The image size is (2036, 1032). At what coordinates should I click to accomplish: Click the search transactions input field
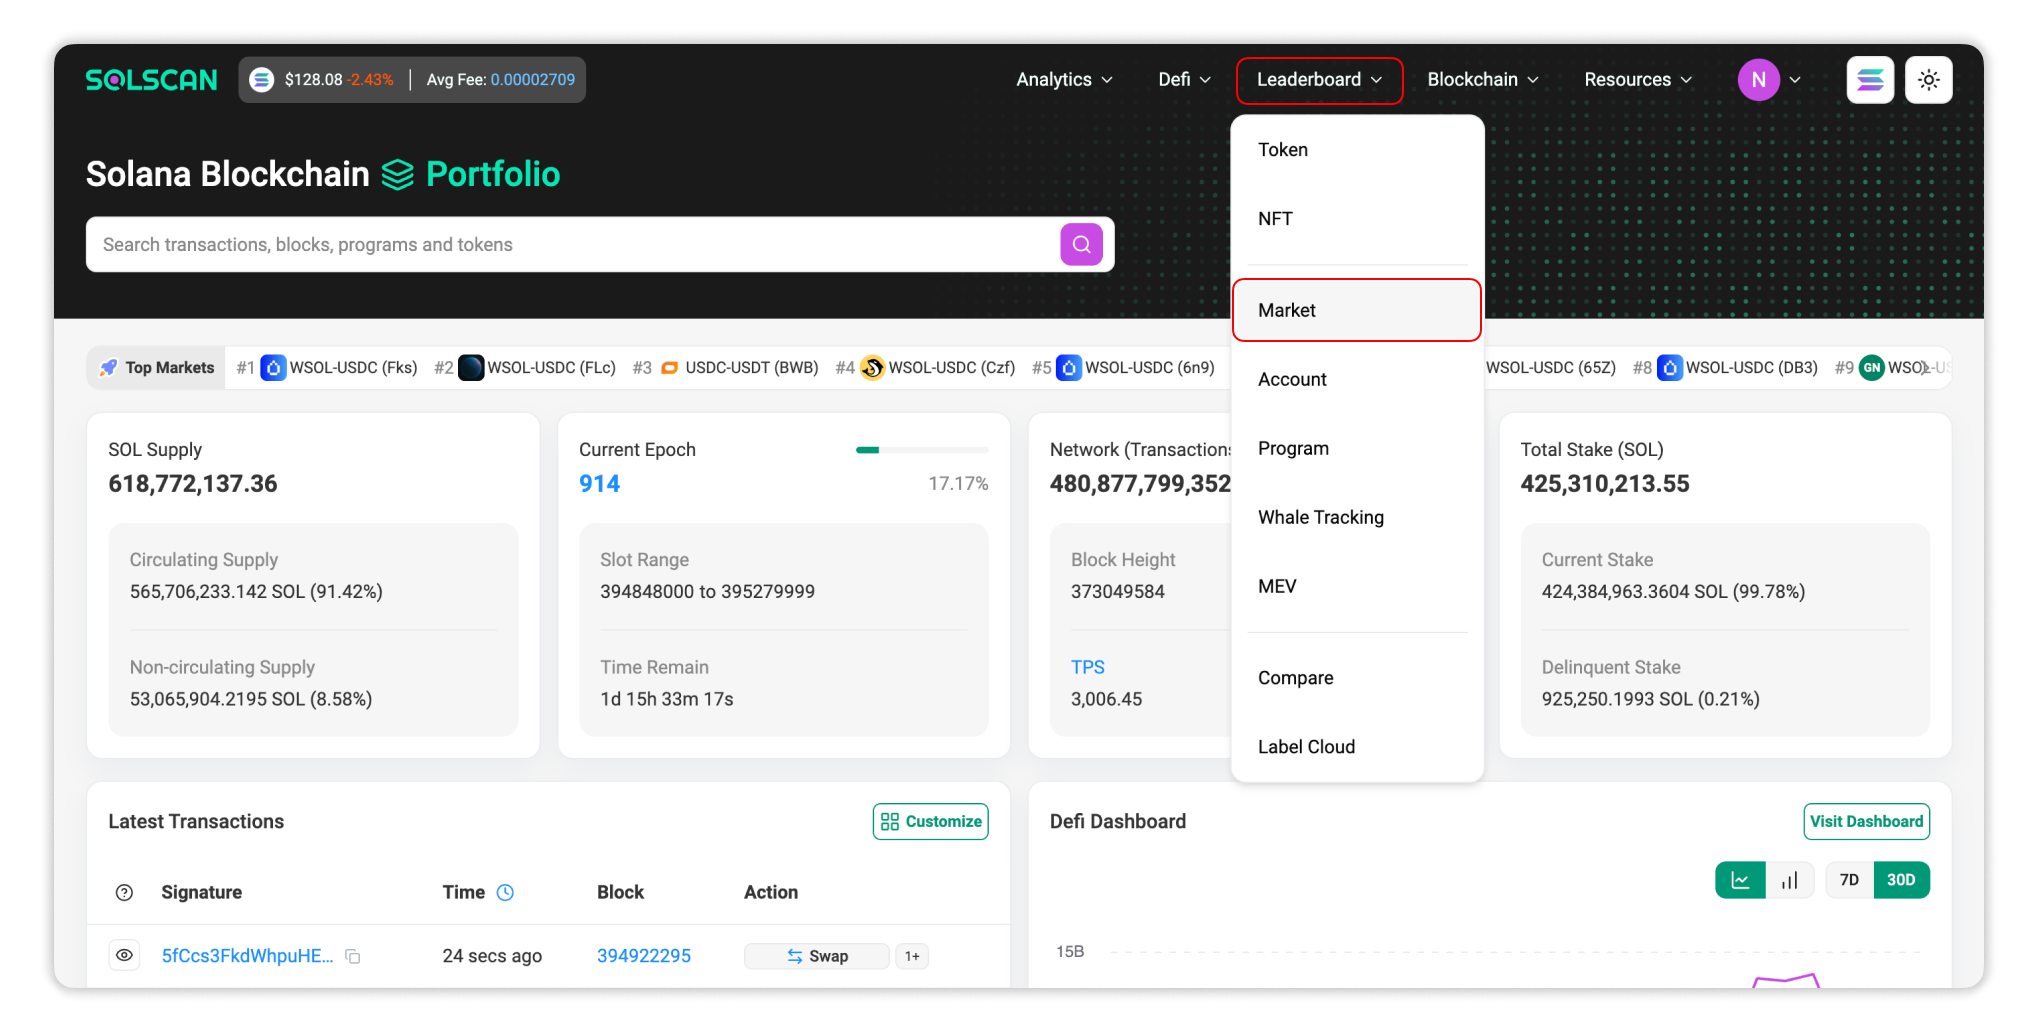[570, 243]
